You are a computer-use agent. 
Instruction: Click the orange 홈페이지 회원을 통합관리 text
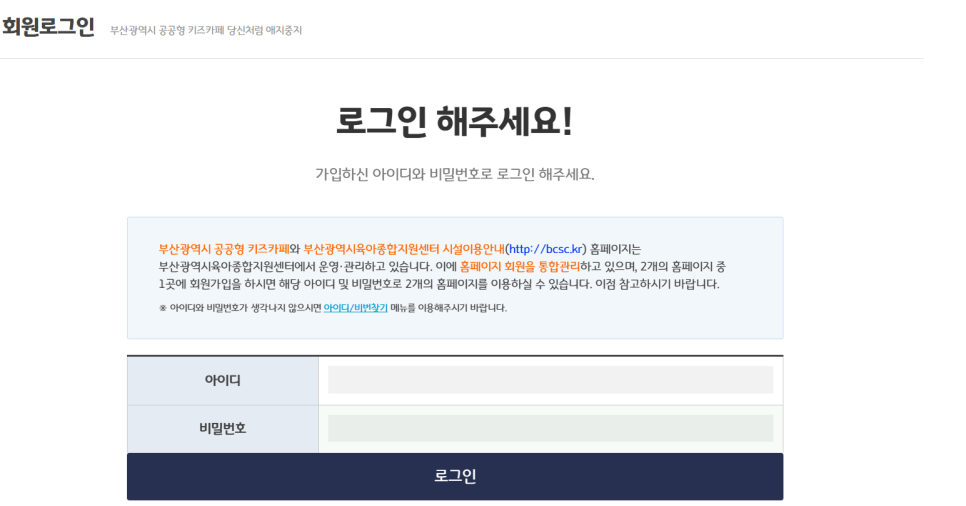[519, 267]
